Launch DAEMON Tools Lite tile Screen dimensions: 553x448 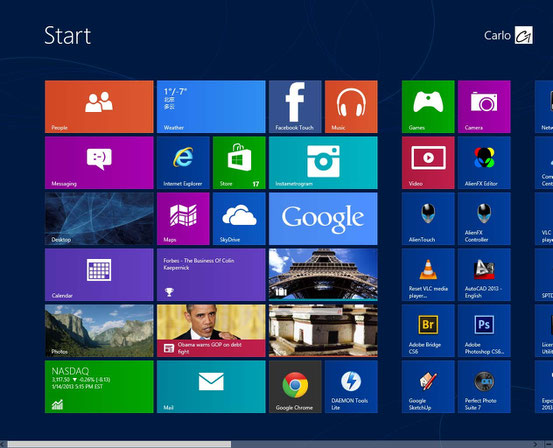point(351,387)
